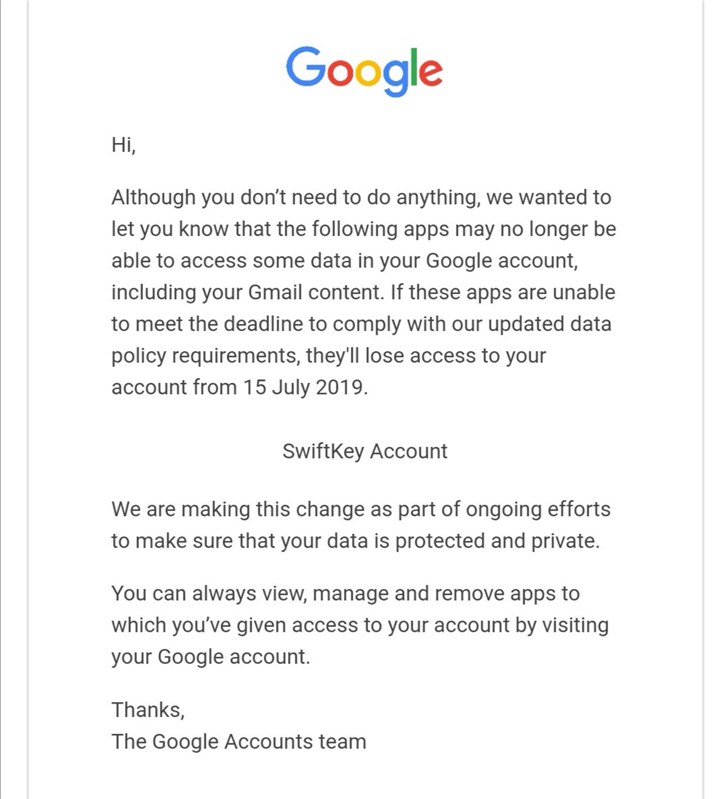Click the Google logo at the top

[364, 69]
